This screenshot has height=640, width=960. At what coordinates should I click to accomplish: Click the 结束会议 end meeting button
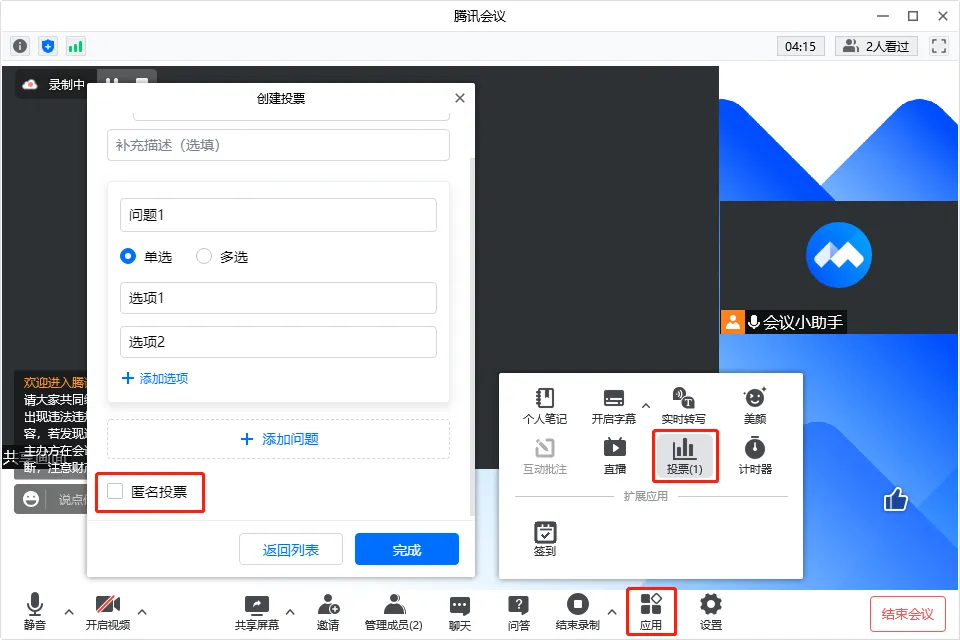point(907,614)
